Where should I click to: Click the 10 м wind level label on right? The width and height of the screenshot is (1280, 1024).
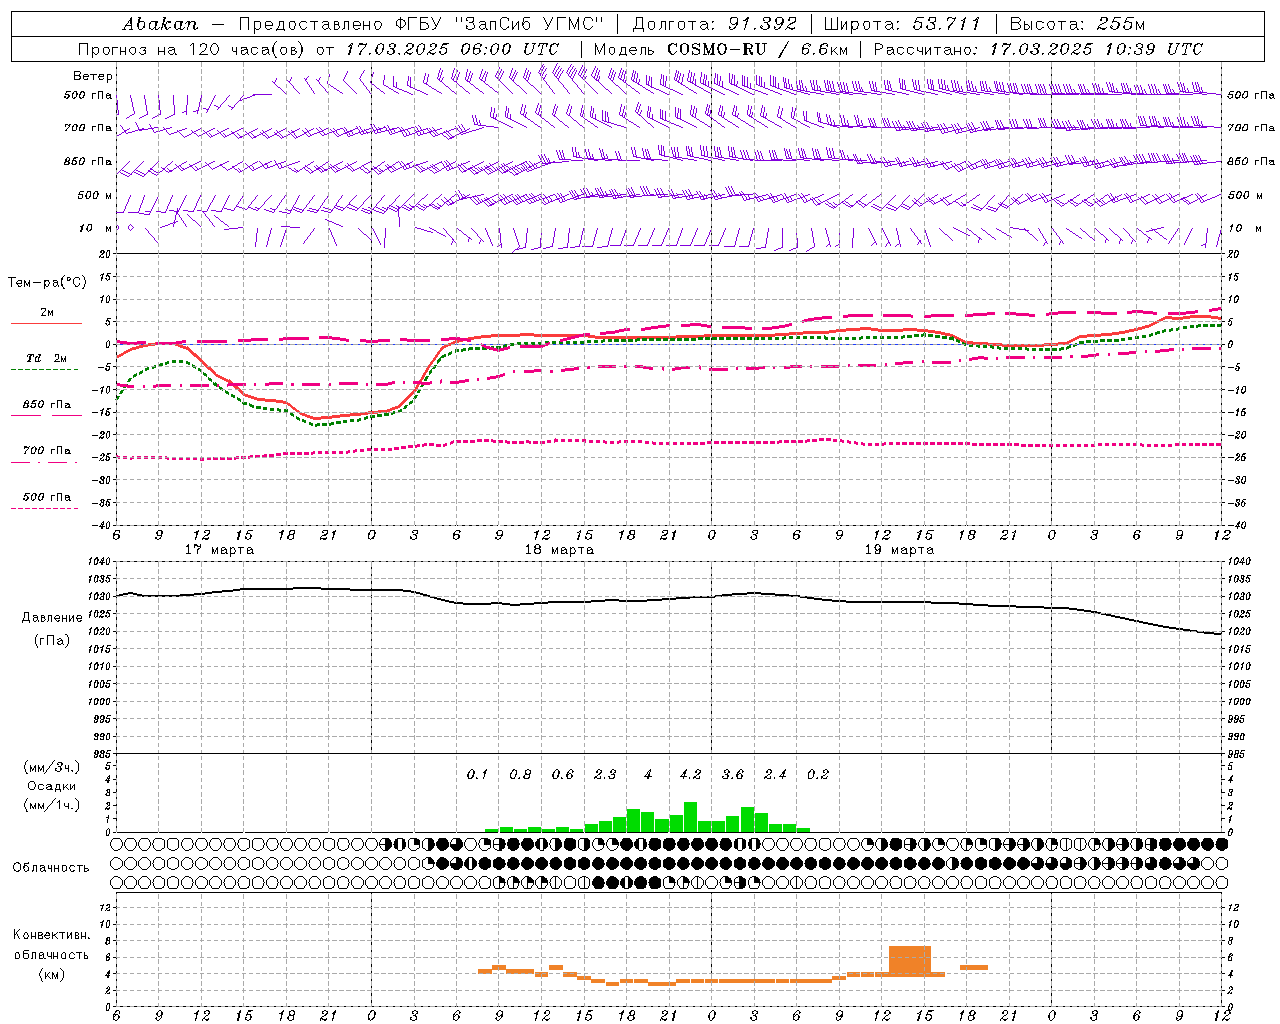click(1243, 228)
